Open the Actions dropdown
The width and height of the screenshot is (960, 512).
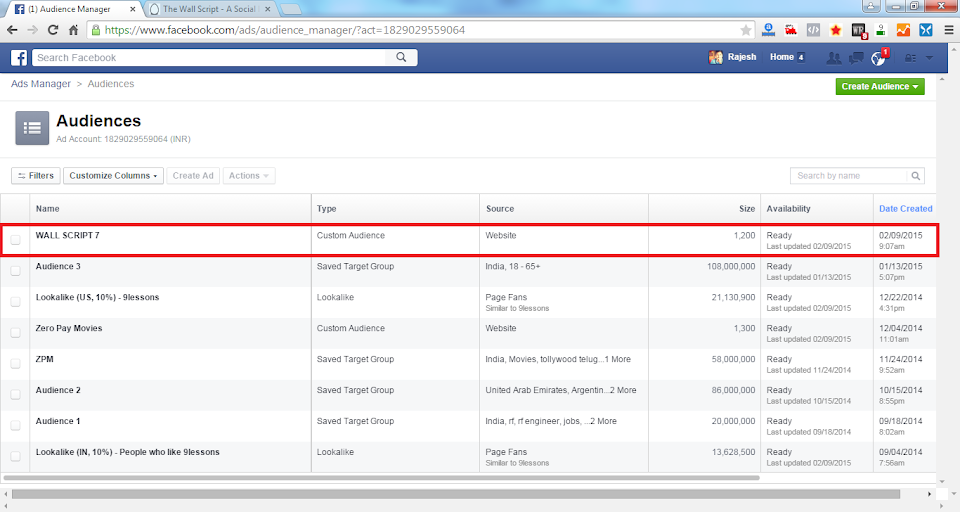(x=249, y=176)
